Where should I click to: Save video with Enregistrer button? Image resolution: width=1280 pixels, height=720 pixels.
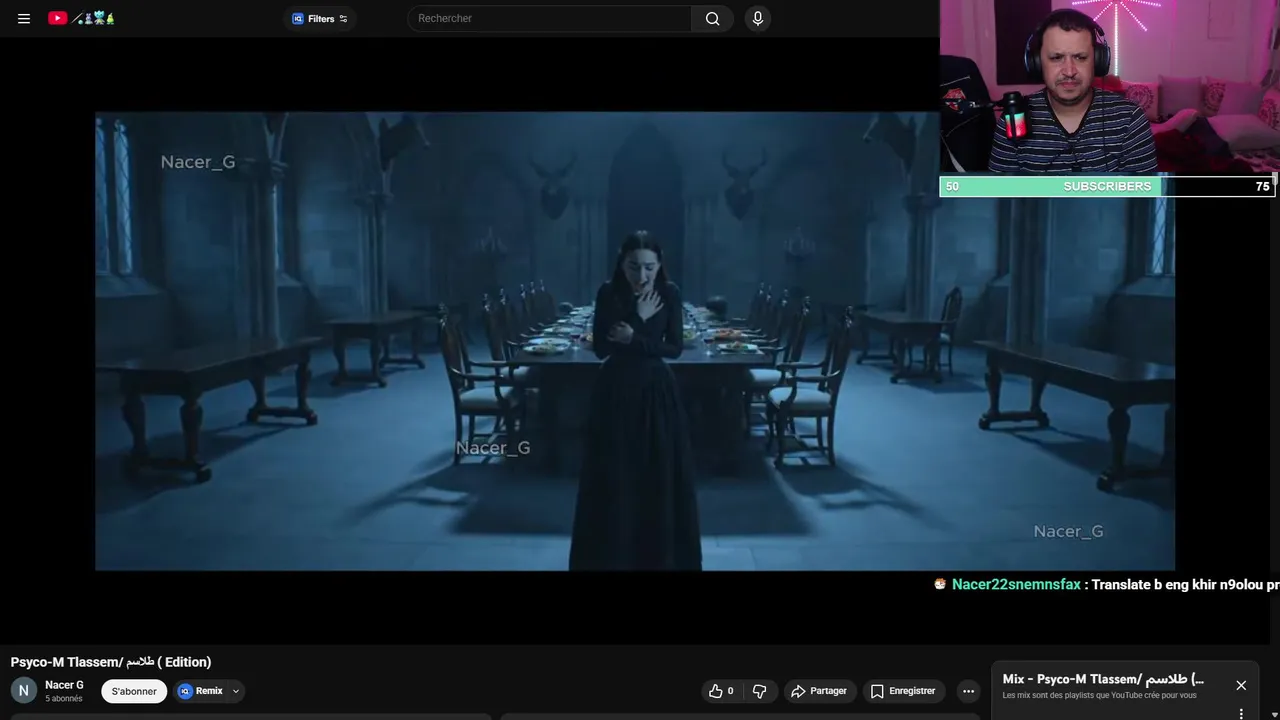[x=903, y=691]
